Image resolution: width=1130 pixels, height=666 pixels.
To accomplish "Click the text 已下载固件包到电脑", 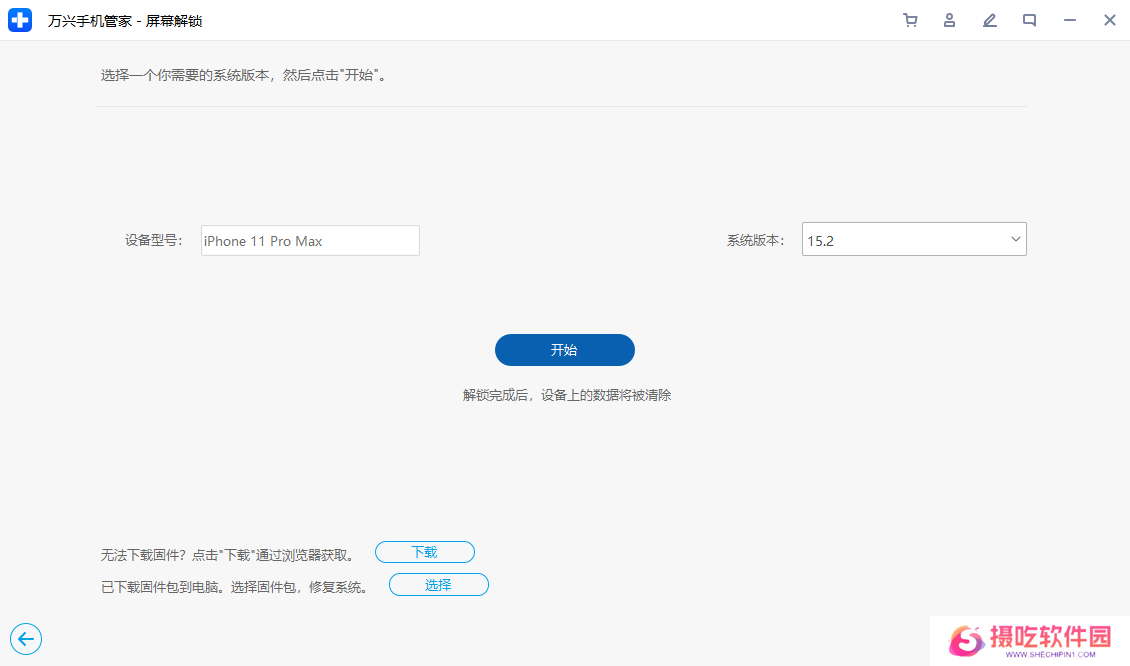I will point(160,587).
